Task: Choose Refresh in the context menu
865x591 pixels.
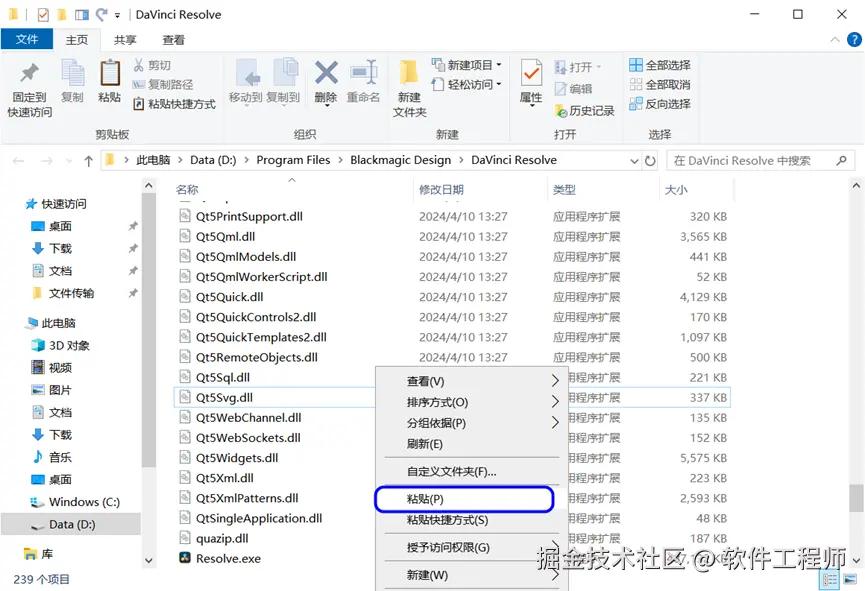Action: click(x=472, y=444)
